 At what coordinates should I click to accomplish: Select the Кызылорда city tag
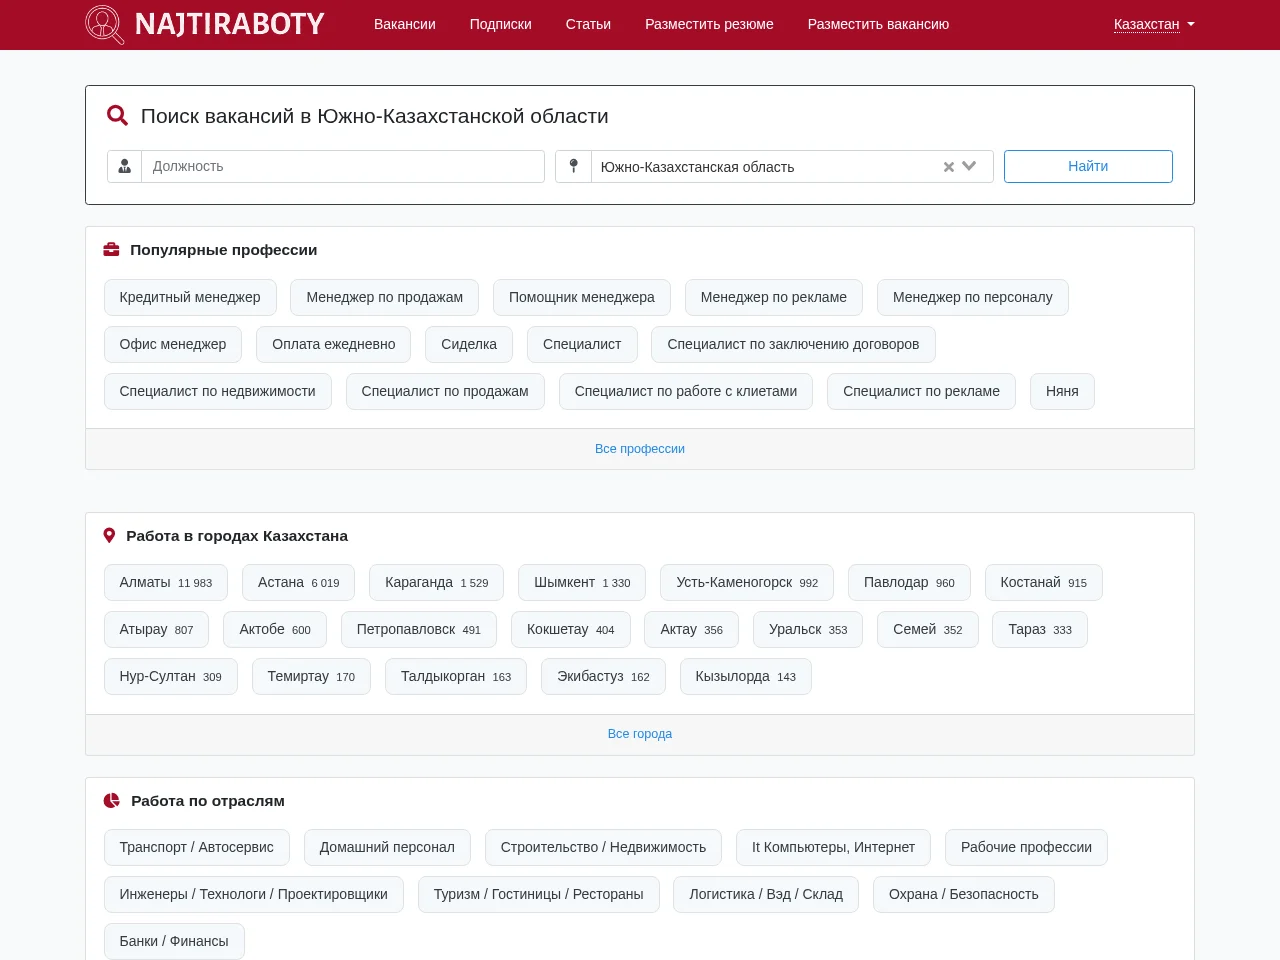coord(746,676)
